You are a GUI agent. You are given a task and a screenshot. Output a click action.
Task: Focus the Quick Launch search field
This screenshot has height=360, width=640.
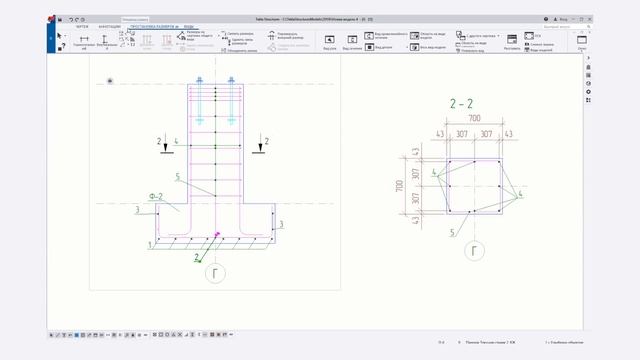pos(566,27)
